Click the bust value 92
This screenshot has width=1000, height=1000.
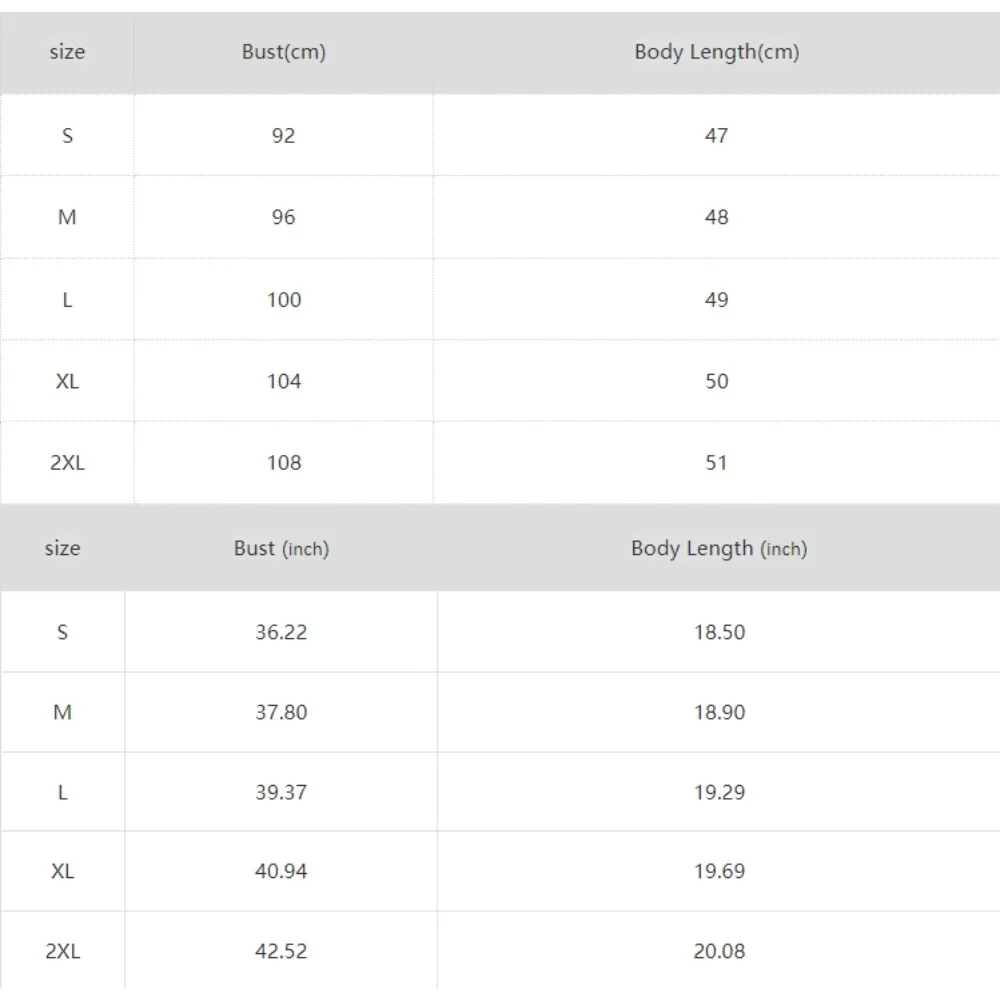coord(283,135)
